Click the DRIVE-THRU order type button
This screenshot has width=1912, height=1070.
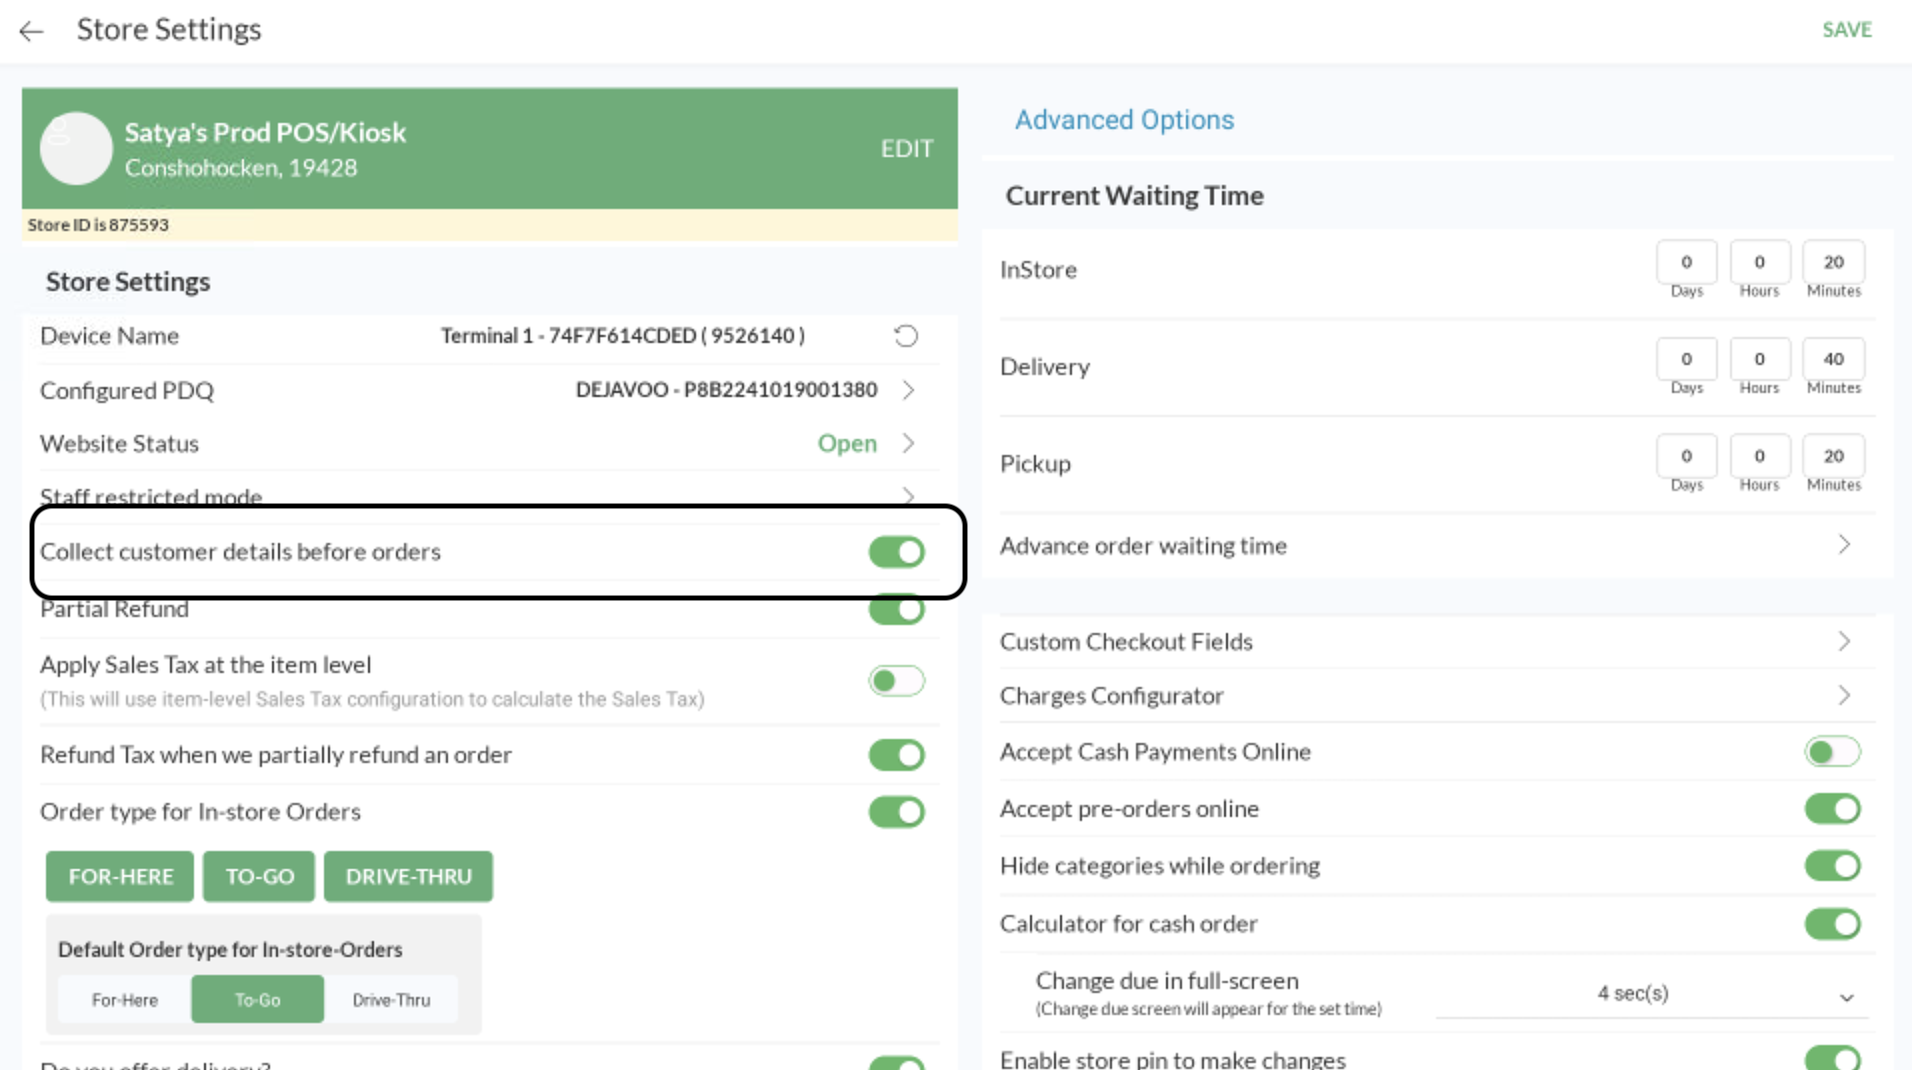pyautogui.click(x=408, y=877)
